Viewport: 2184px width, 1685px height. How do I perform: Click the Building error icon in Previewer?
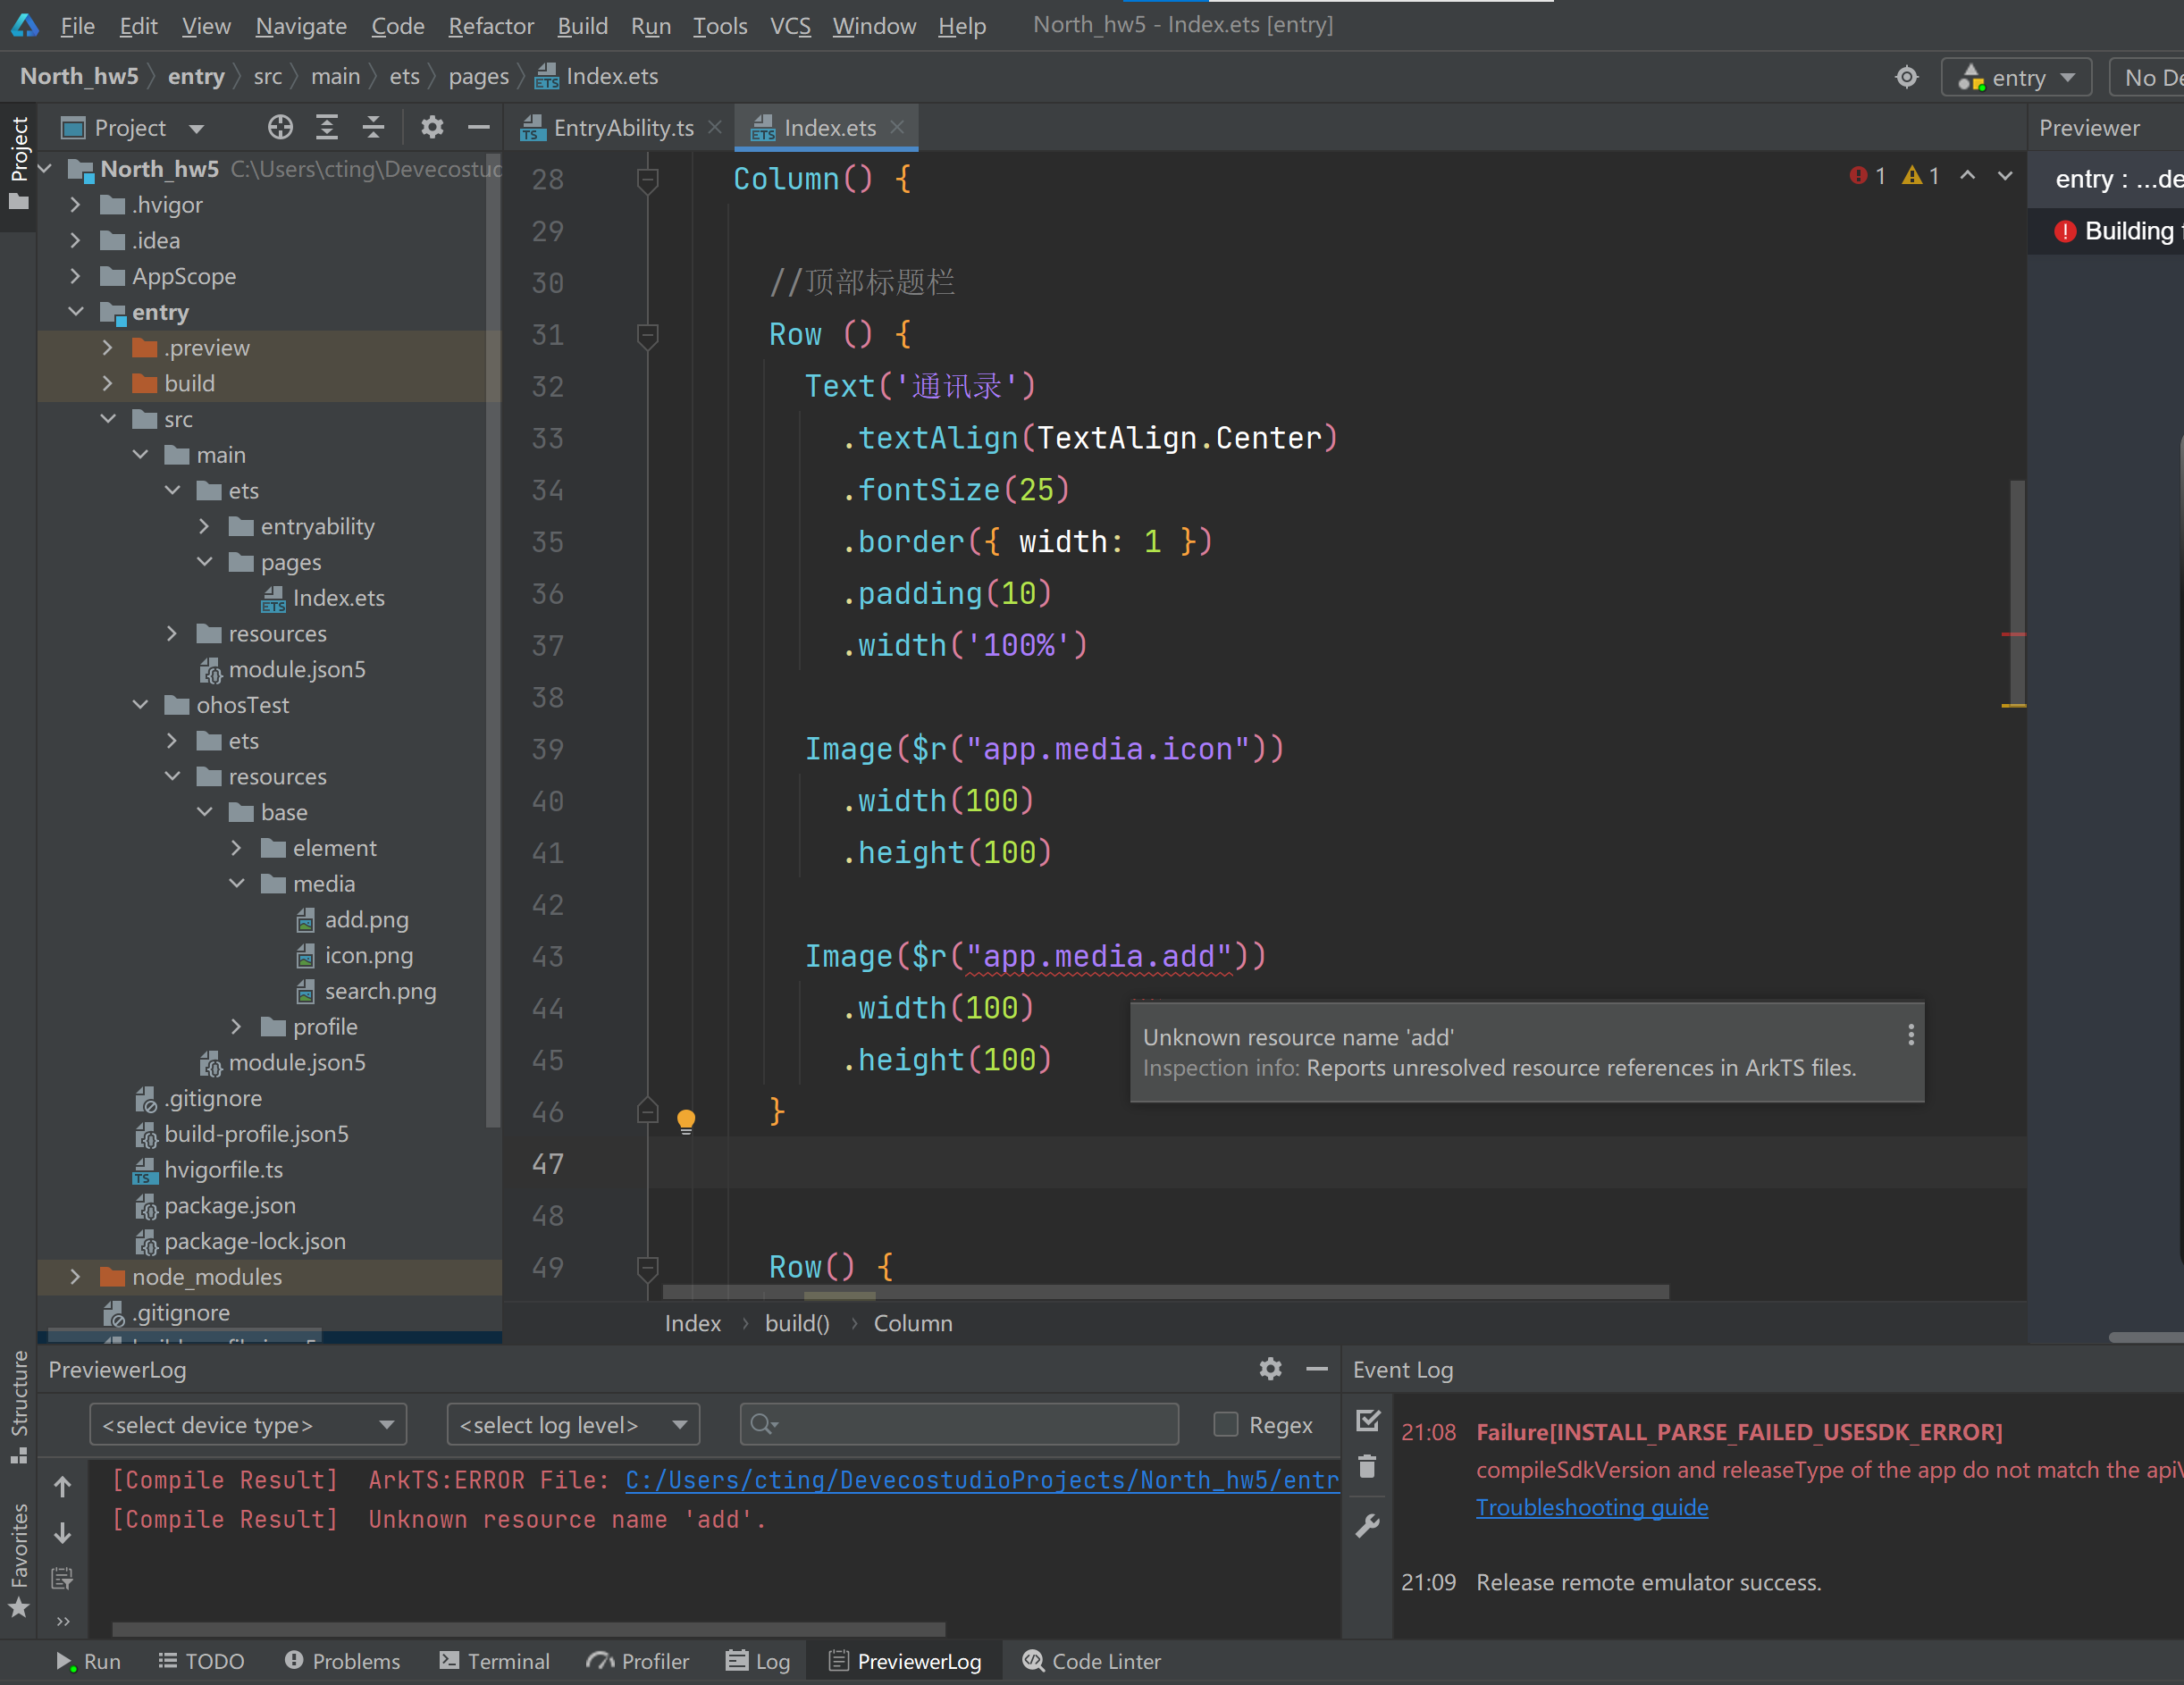pos(2064,231)
